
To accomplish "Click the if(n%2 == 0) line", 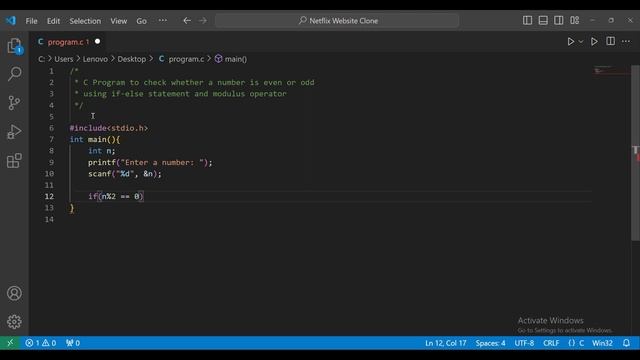I will pos(116,196).
